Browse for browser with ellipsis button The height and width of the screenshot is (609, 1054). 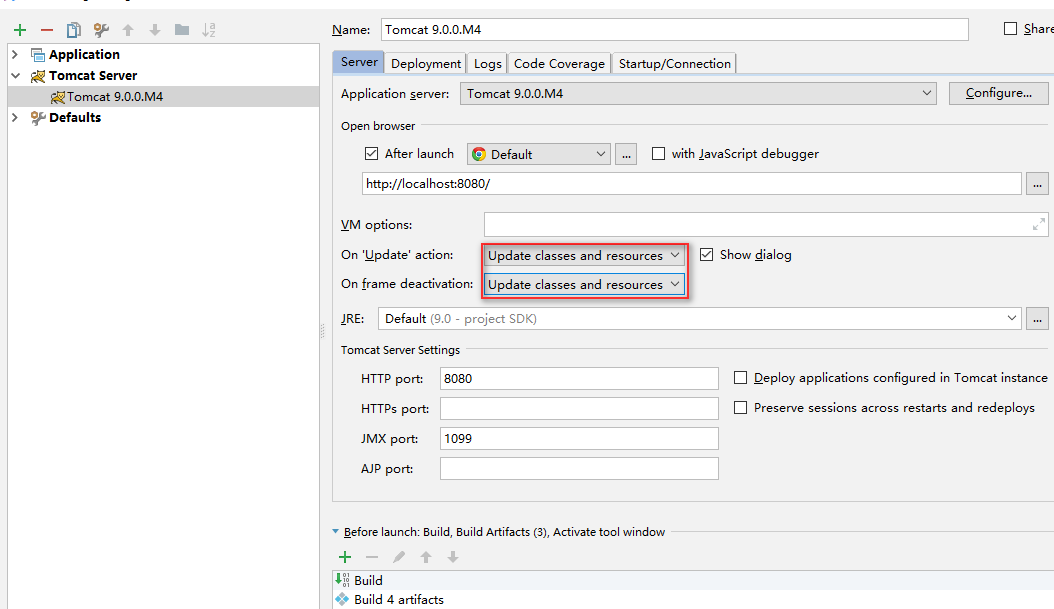pos(626,154)
